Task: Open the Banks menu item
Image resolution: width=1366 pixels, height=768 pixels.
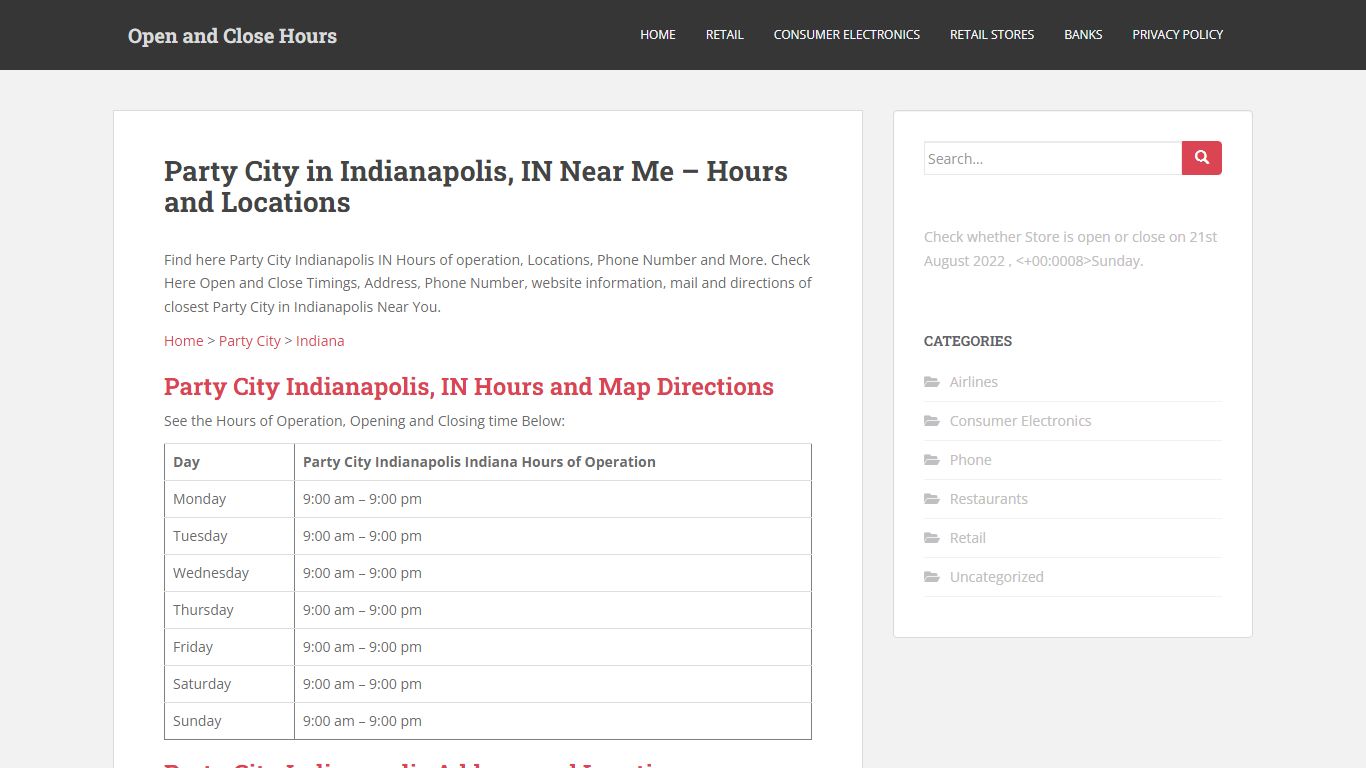Action: (x=1083, y=34)
